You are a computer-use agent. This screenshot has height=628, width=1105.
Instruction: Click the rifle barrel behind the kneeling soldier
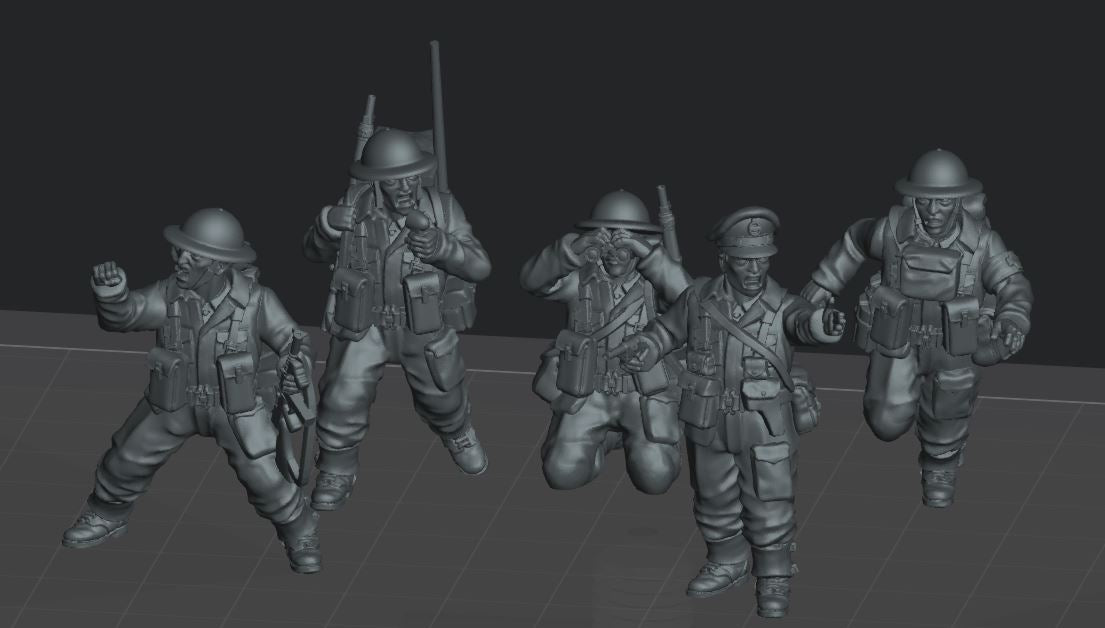click(x=667, y=220)
